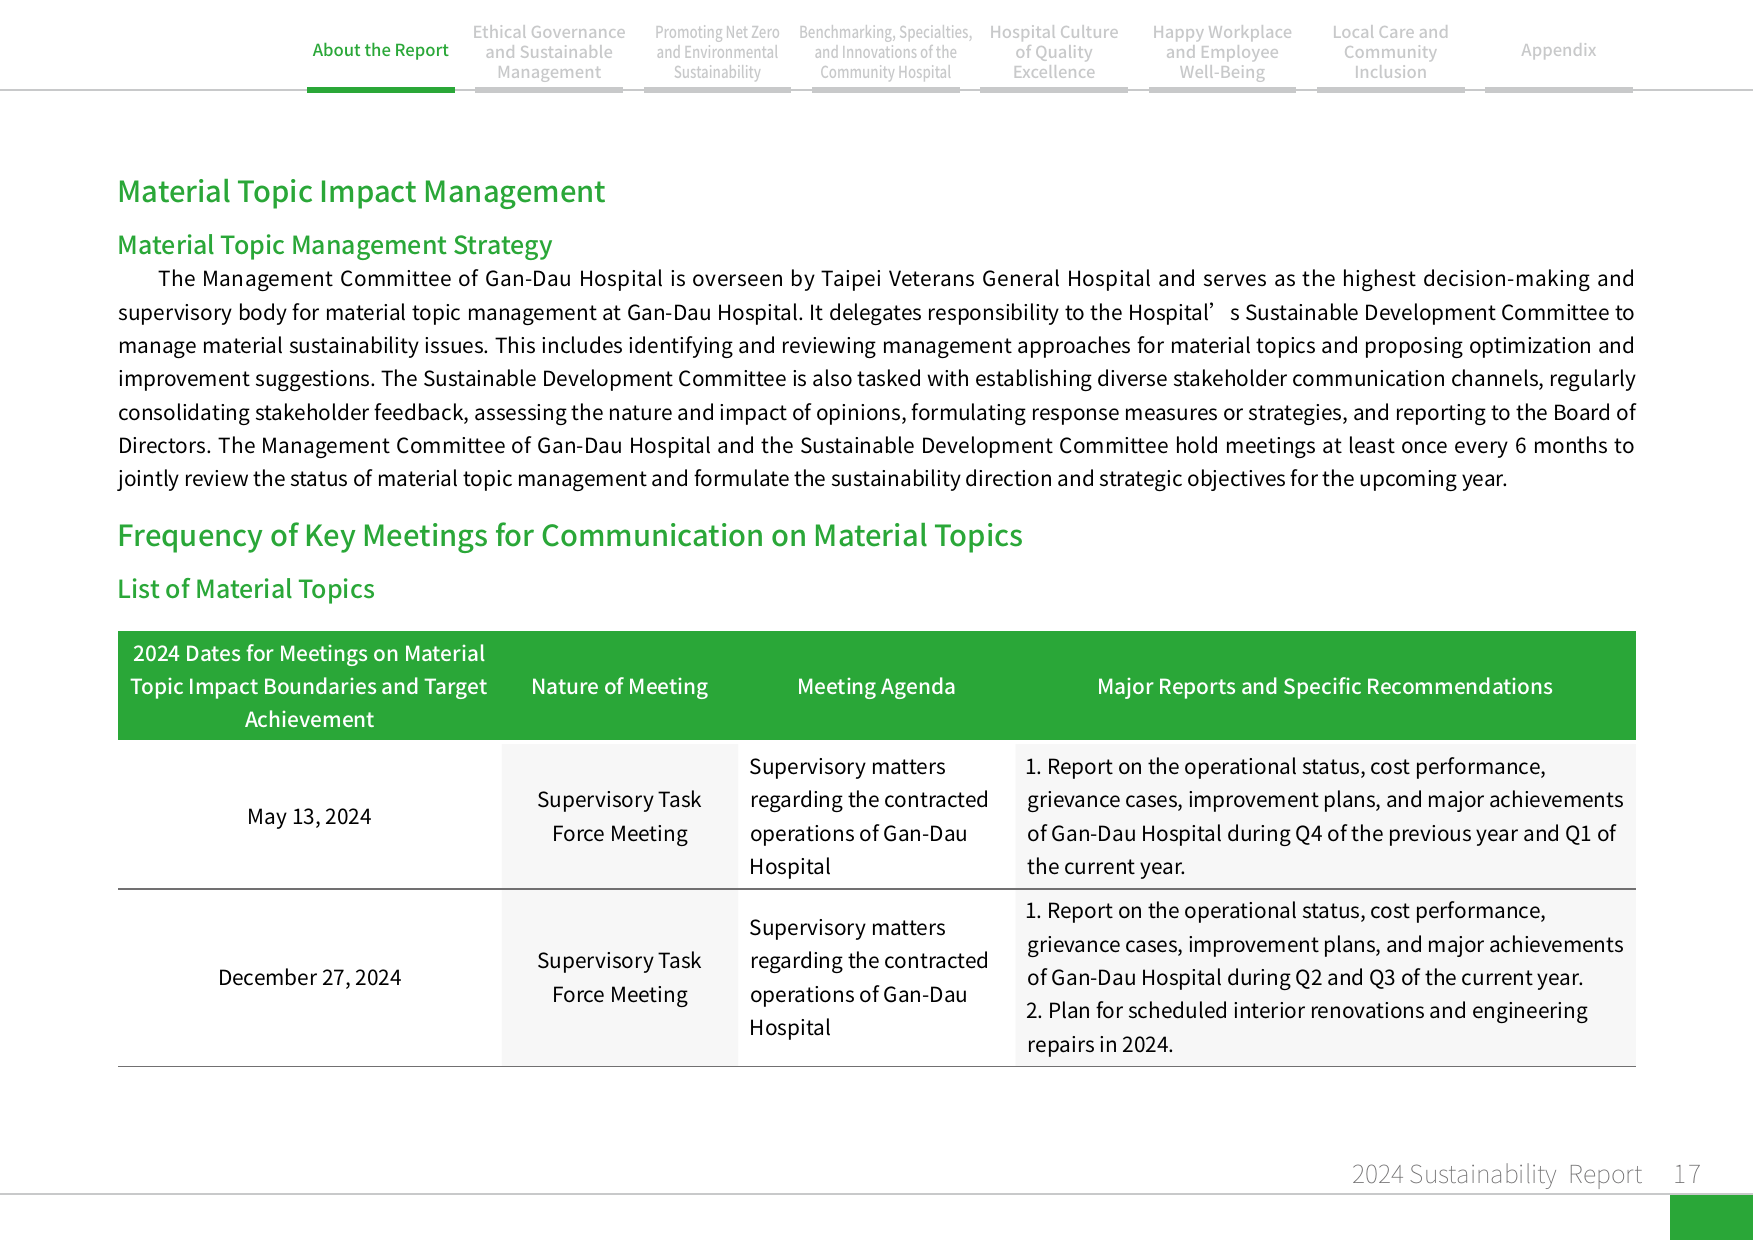Select the May 13, 2024 date cell
1753x1240 pixels.
coord(309,816)
